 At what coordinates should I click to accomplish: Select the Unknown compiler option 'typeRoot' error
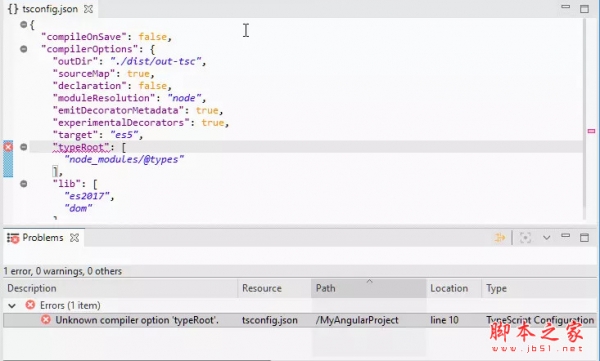coord(137,320)
